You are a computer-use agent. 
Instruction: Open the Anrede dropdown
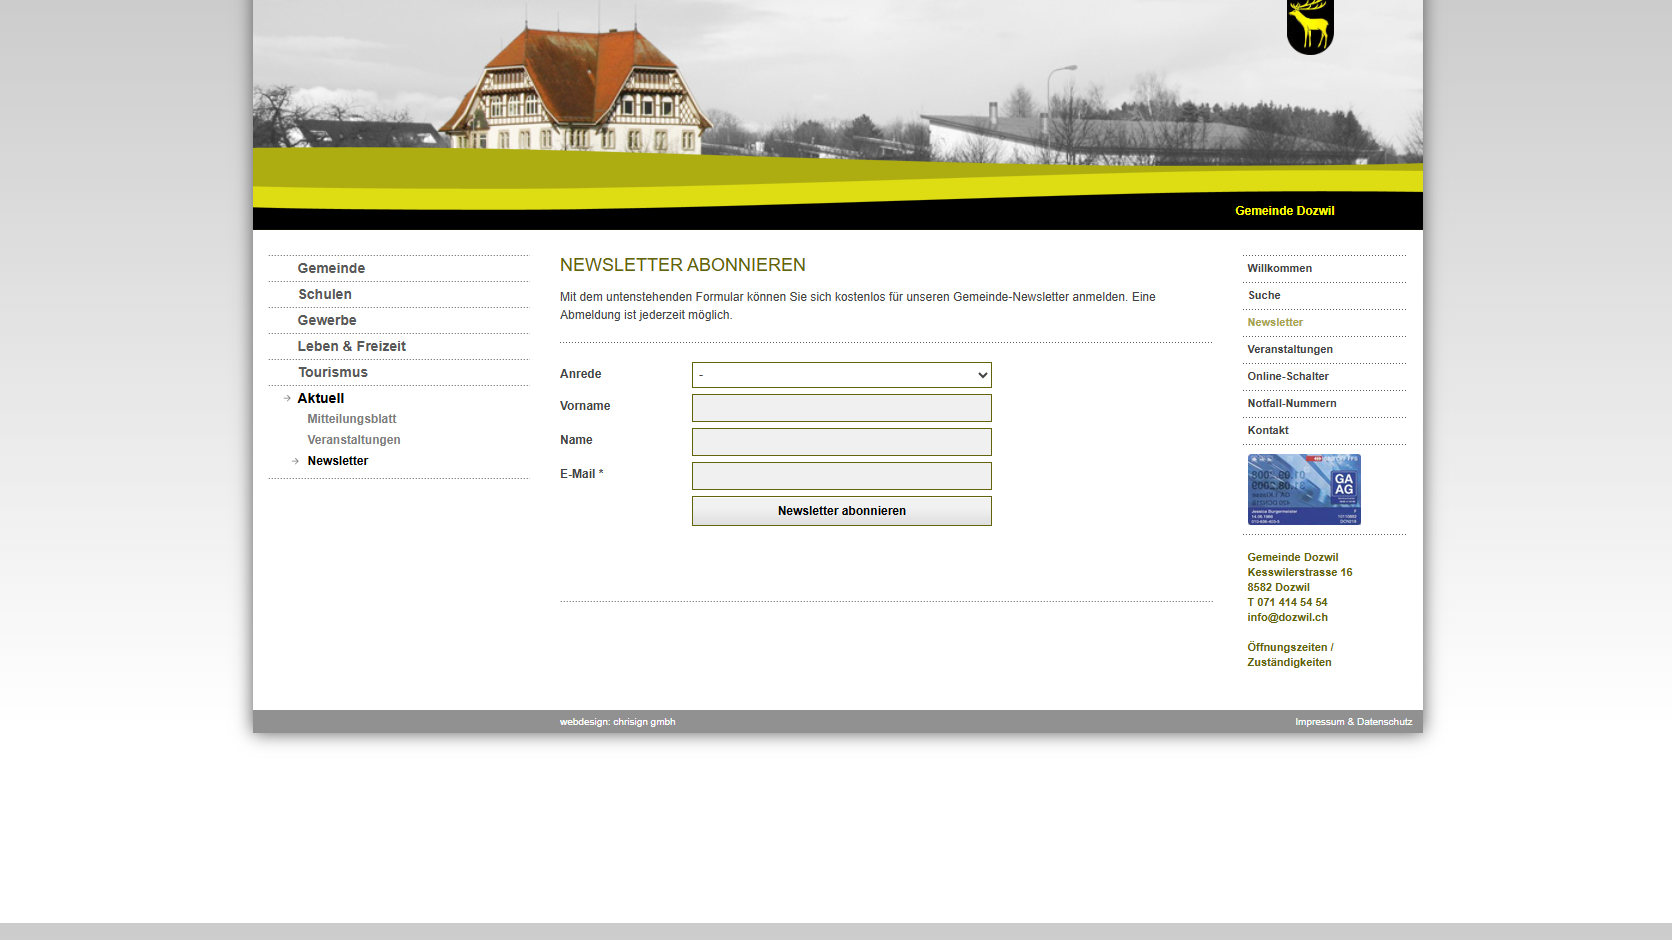coord(842,375)
